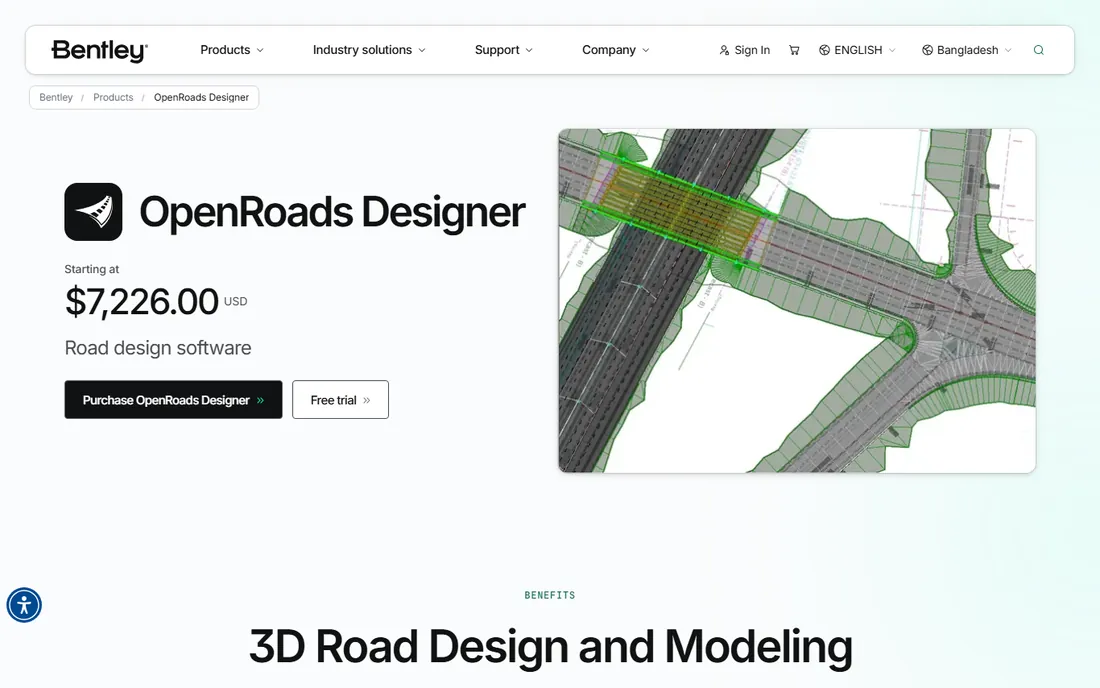1100x688 pixels.
Task: Click the Free trial button
Action: pos(340,400)
